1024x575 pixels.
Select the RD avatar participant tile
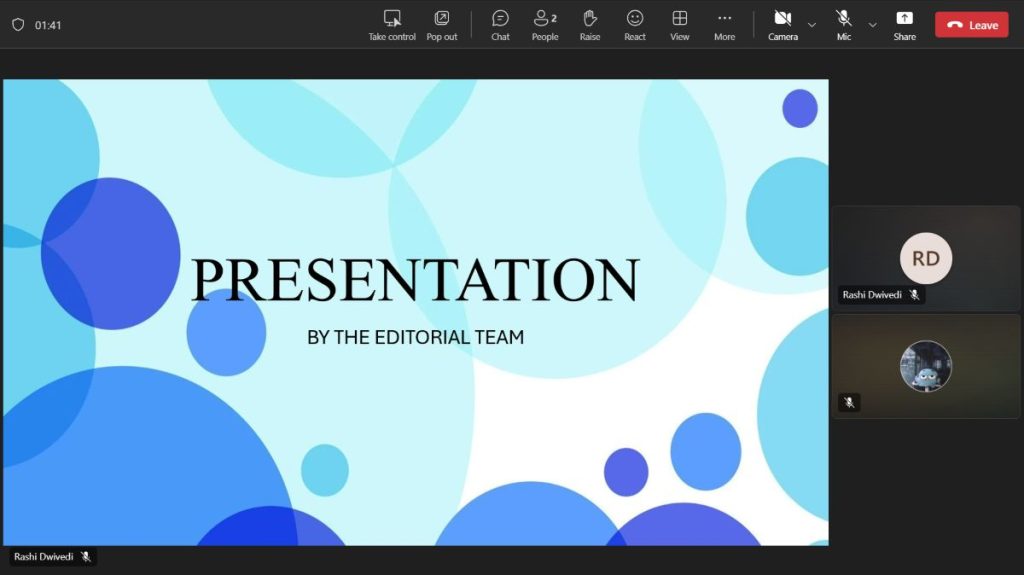pos(925,258)
